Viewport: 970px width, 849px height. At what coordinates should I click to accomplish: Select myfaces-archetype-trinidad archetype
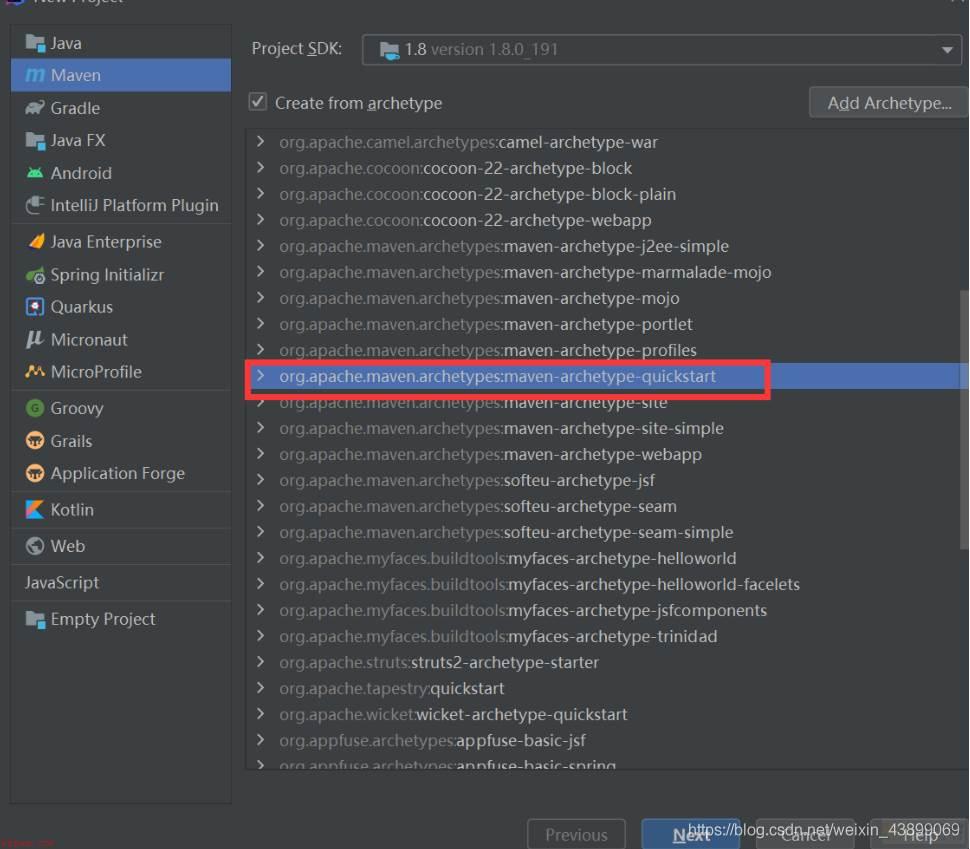[498, 636]
